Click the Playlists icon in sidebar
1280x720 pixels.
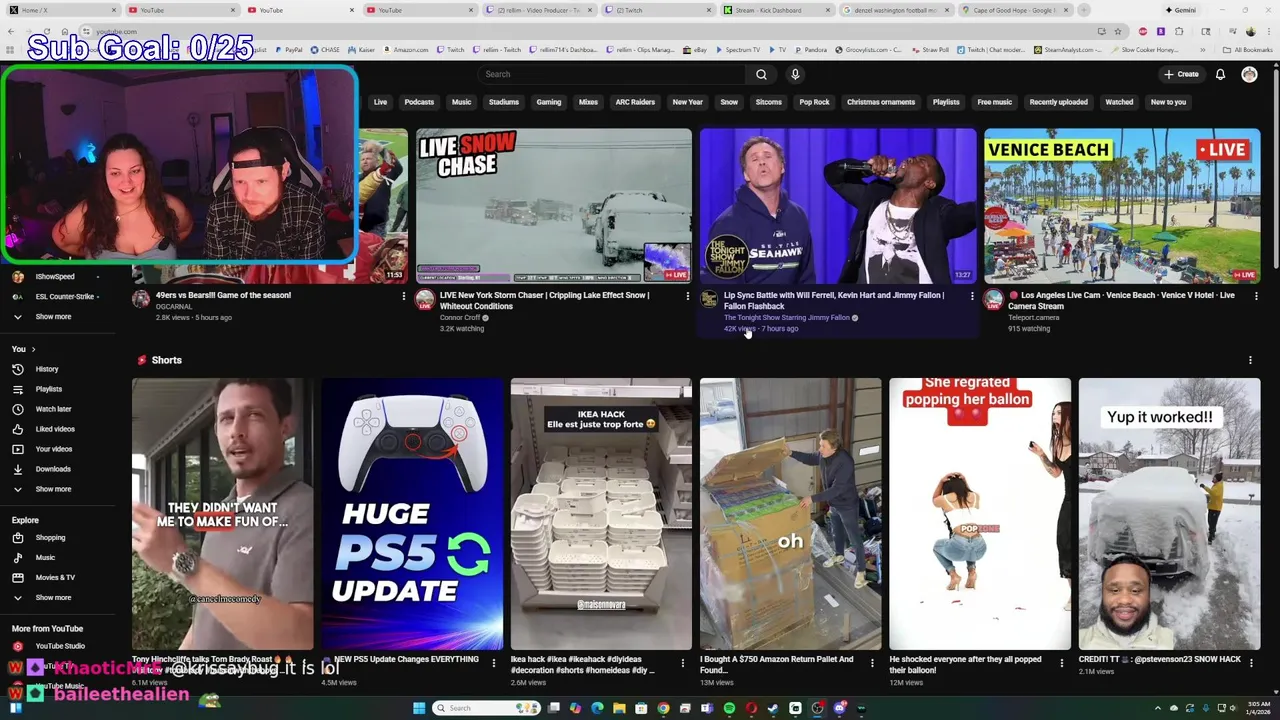[x=17, y=389]
